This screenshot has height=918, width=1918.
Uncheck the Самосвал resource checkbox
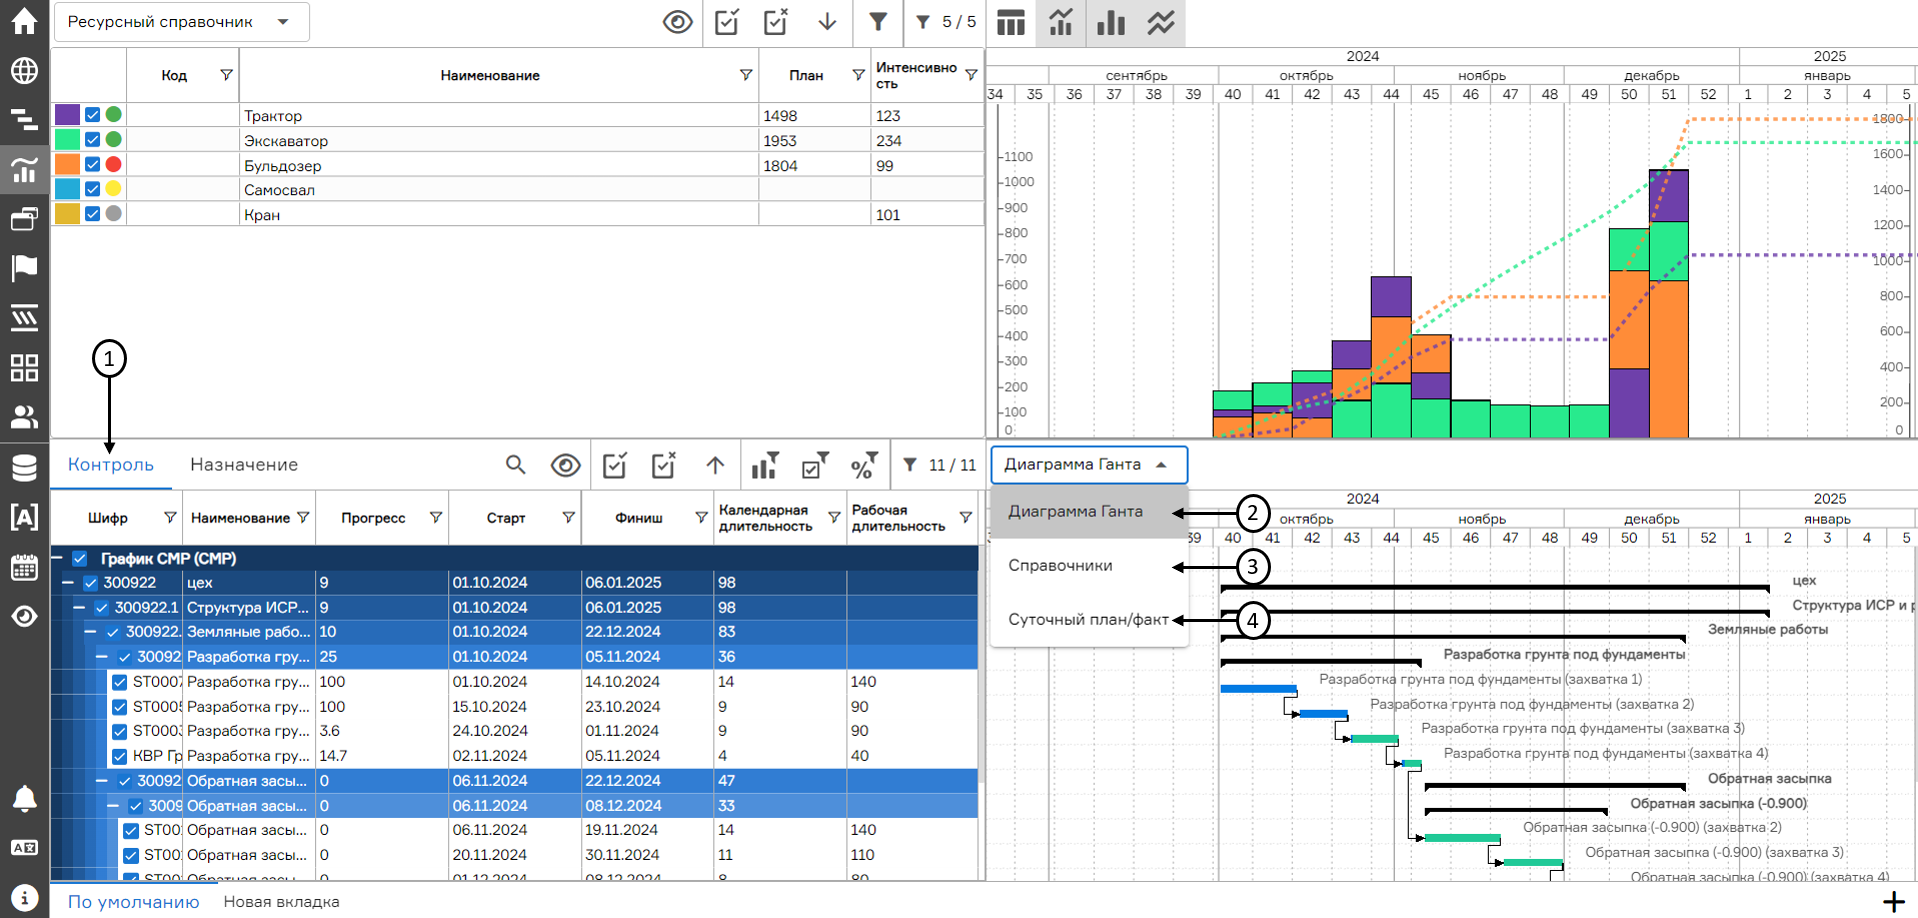coord(92,189)
